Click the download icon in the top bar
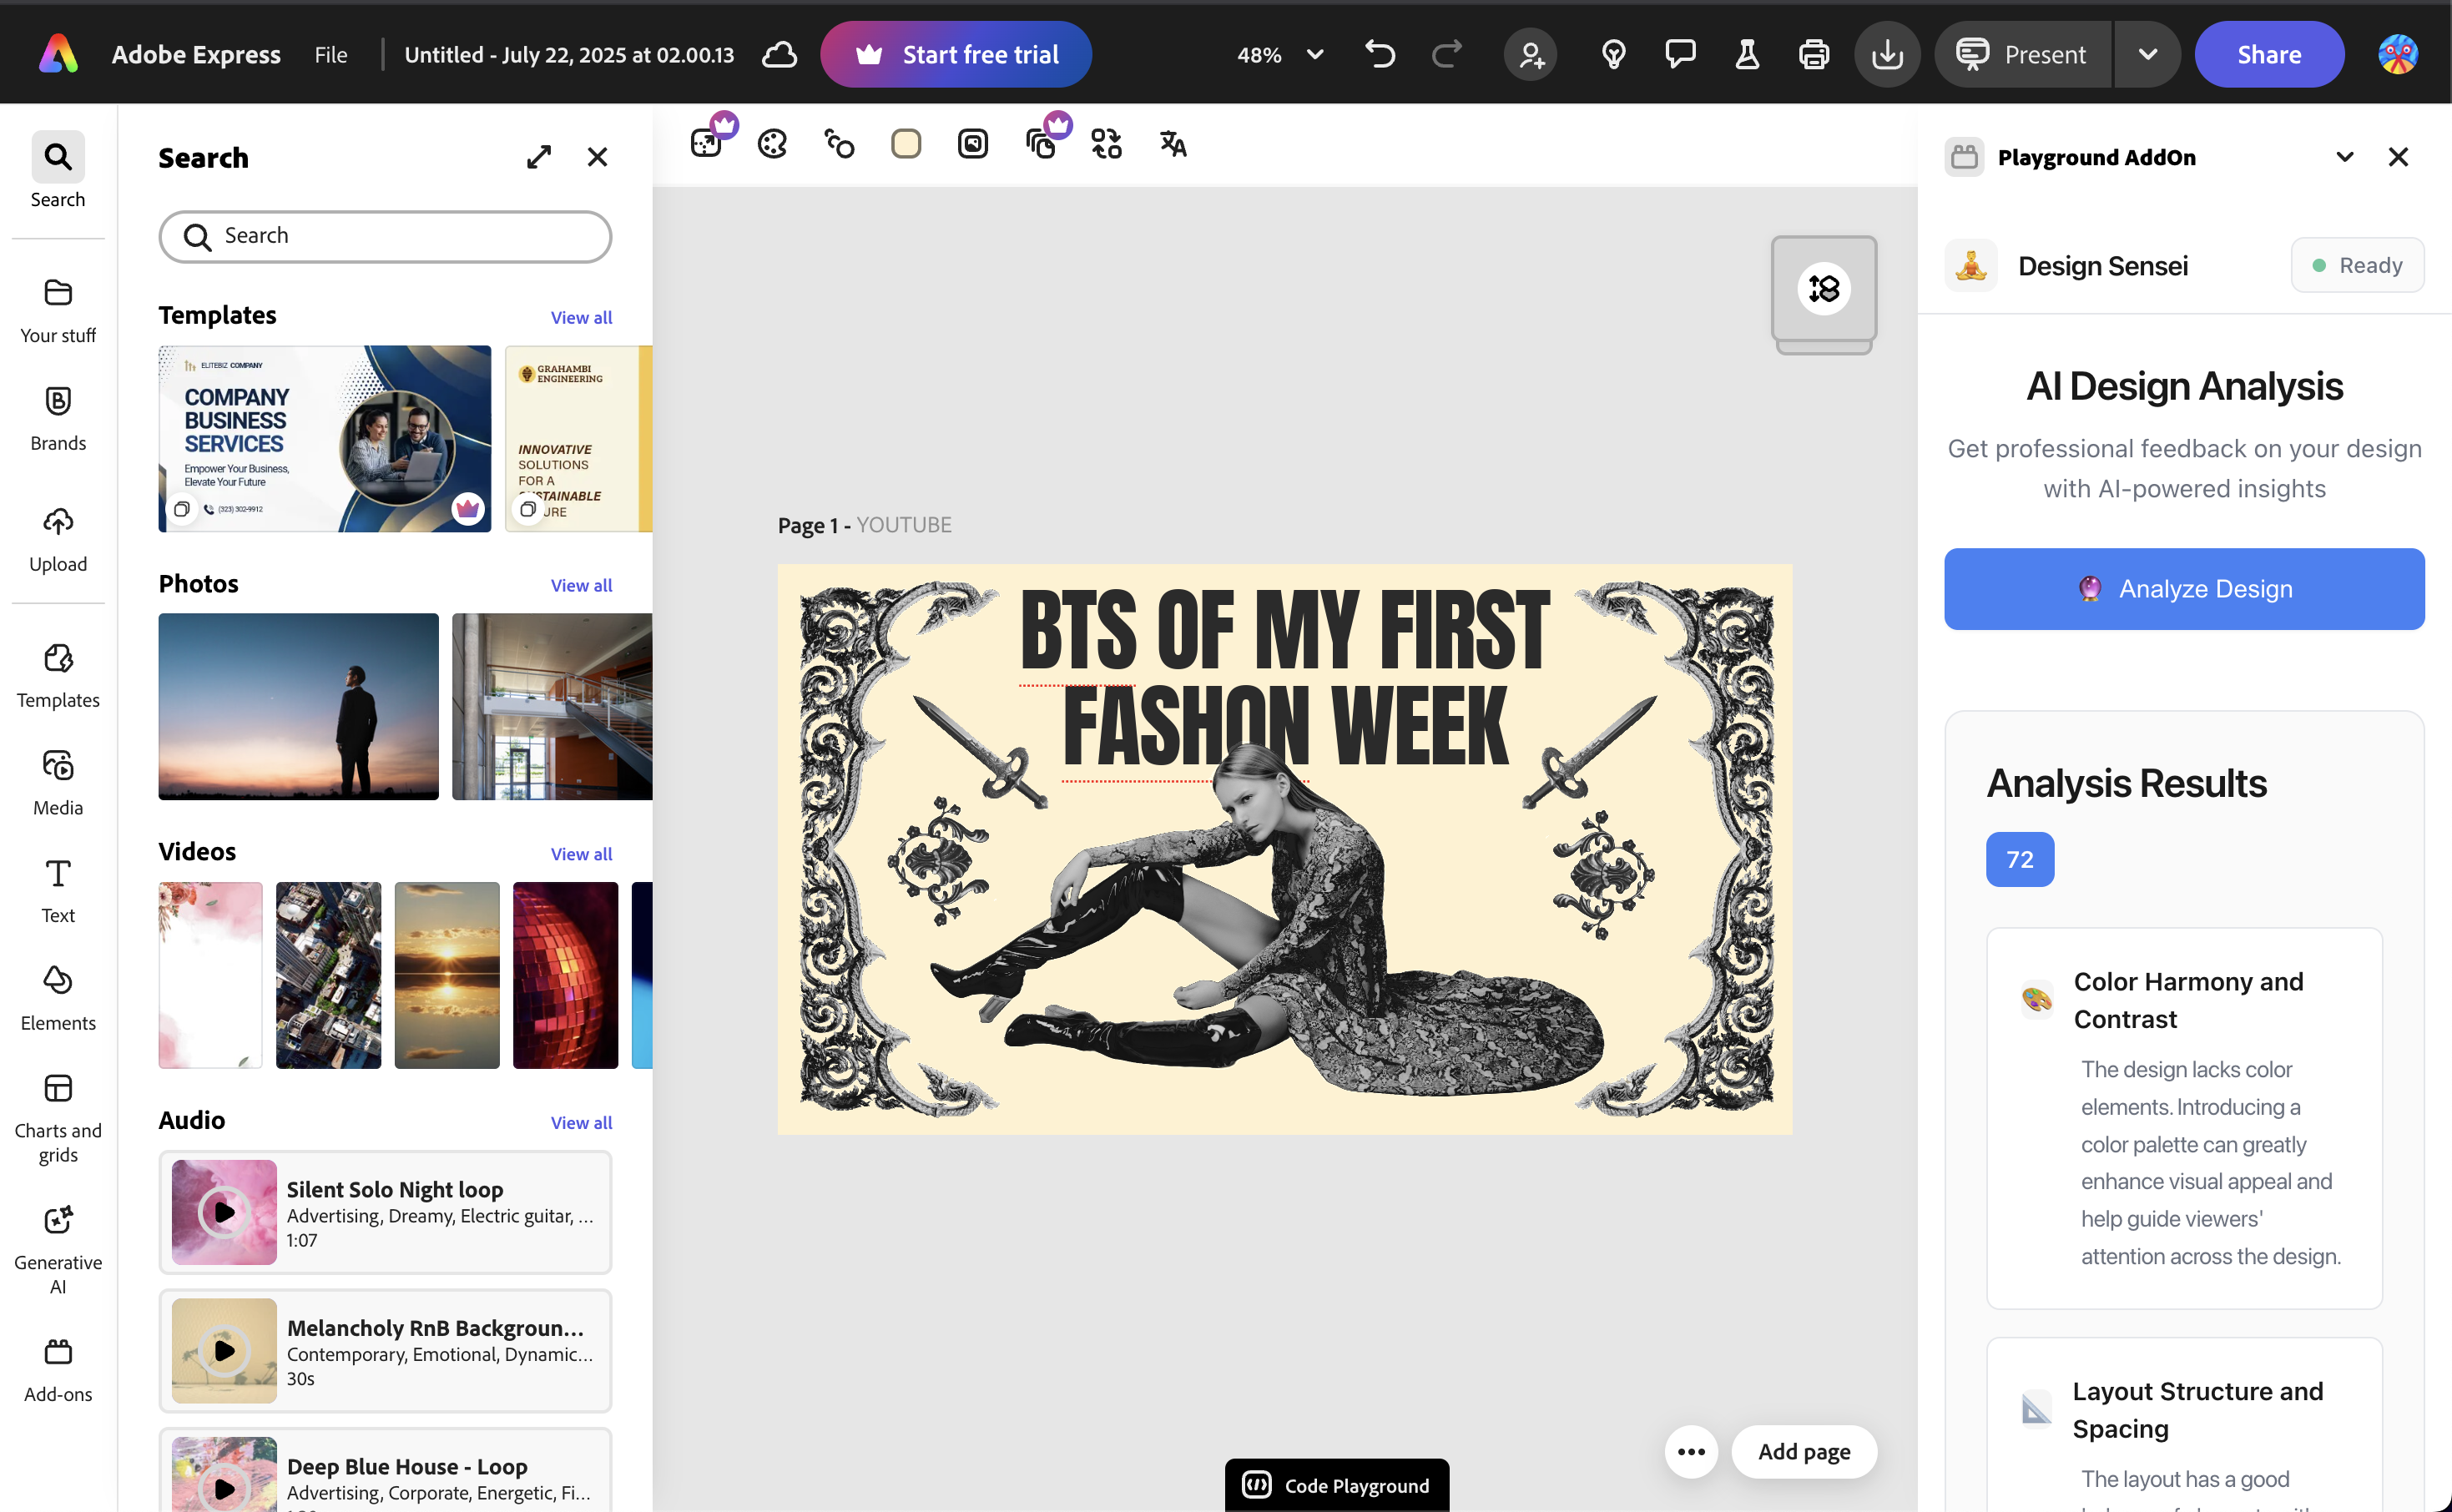Screen dimensions: 2452x1512 (x=1886, y=55)
